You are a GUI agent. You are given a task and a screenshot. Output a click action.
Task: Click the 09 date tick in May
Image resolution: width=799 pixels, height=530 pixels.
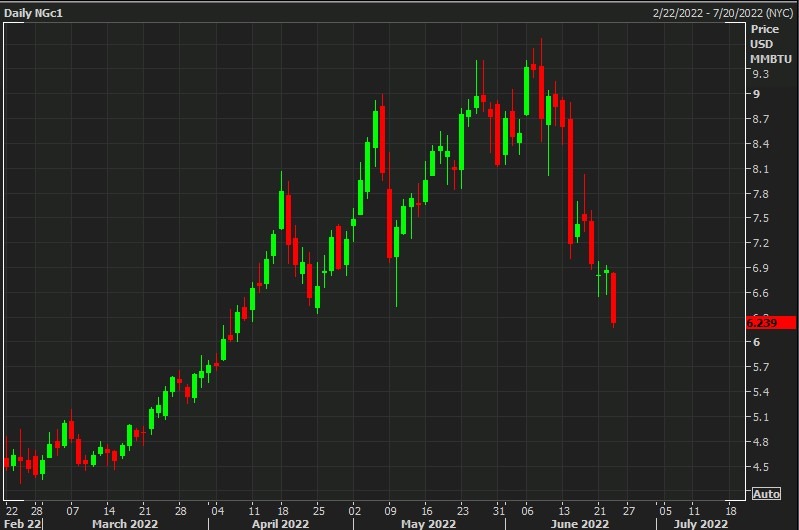[390, 511]
